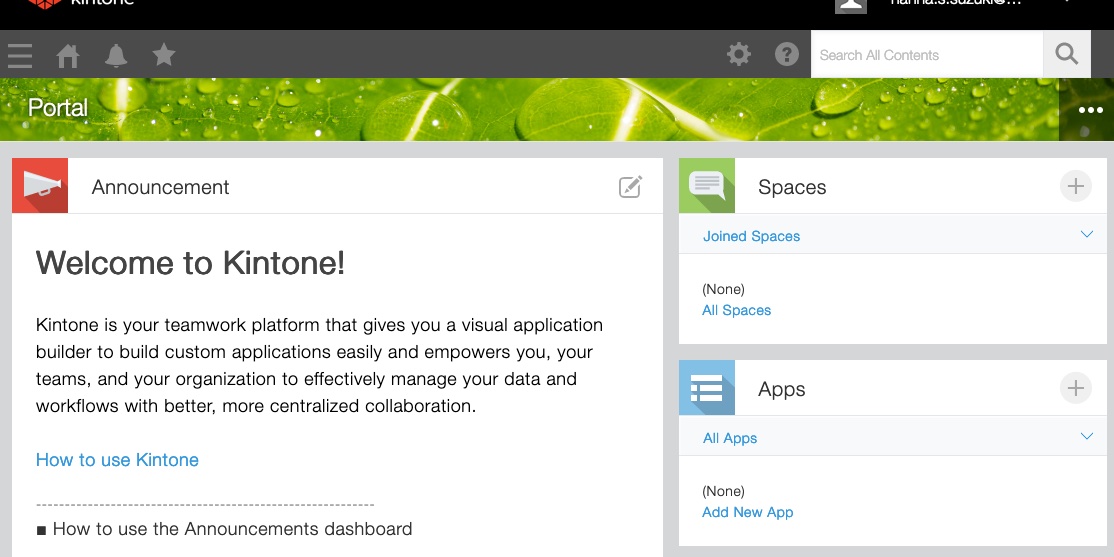Viewport: 1114px width, 557px height.
Task: Open the How to use Kintone link
Action: coord(117,460)
